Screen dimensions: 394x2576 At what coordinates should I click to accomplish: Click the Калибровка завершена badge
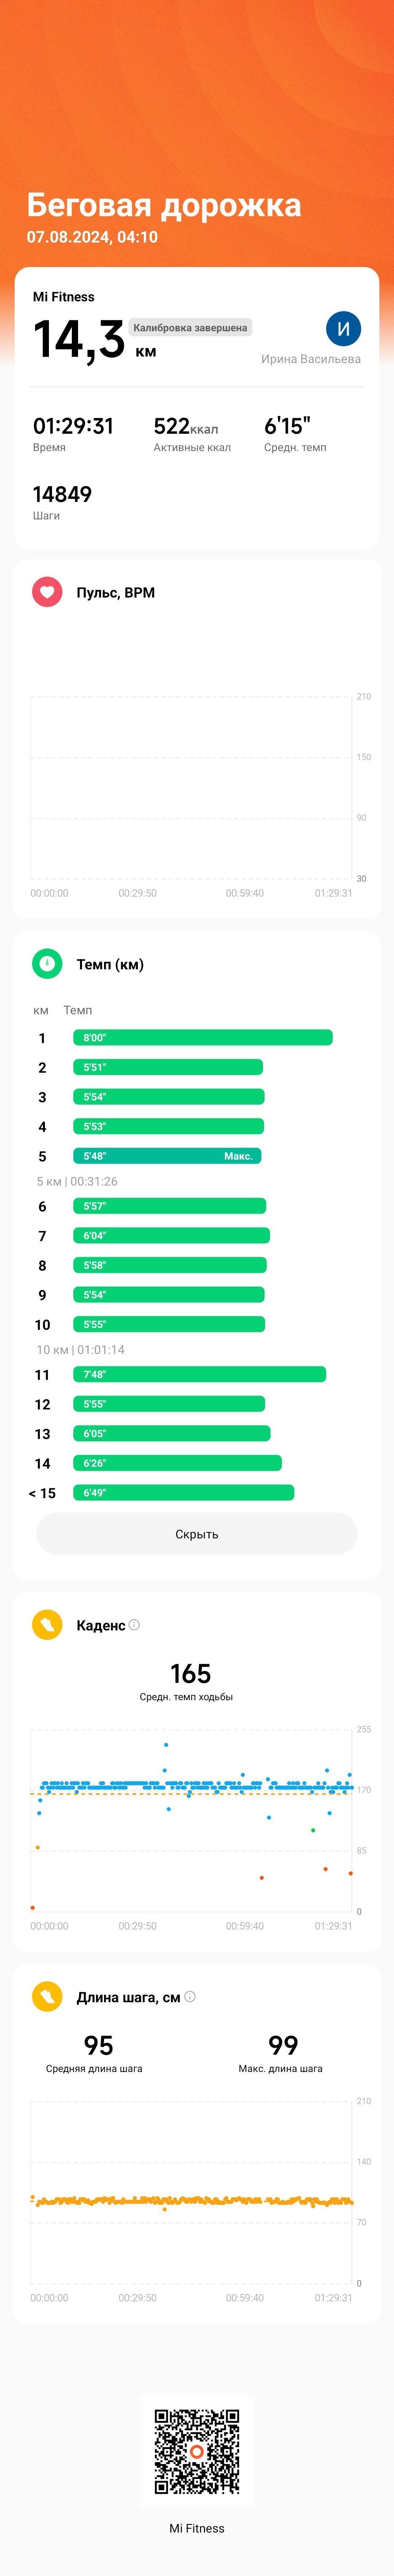[x=190, y=327]
